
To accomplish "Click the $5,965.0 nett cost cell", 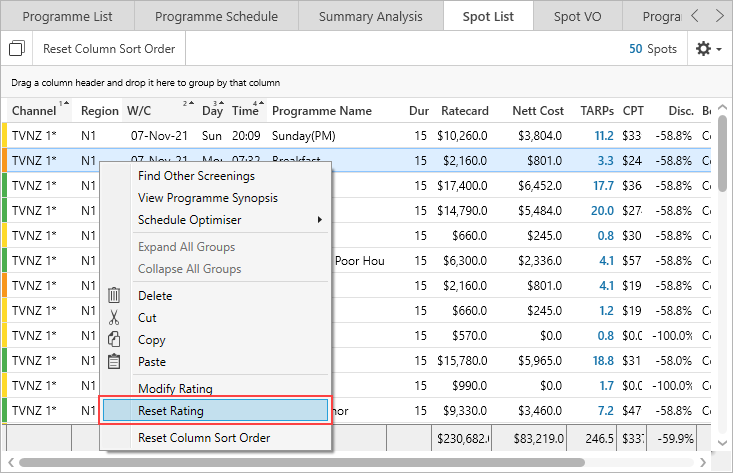I will coord(540,361).
